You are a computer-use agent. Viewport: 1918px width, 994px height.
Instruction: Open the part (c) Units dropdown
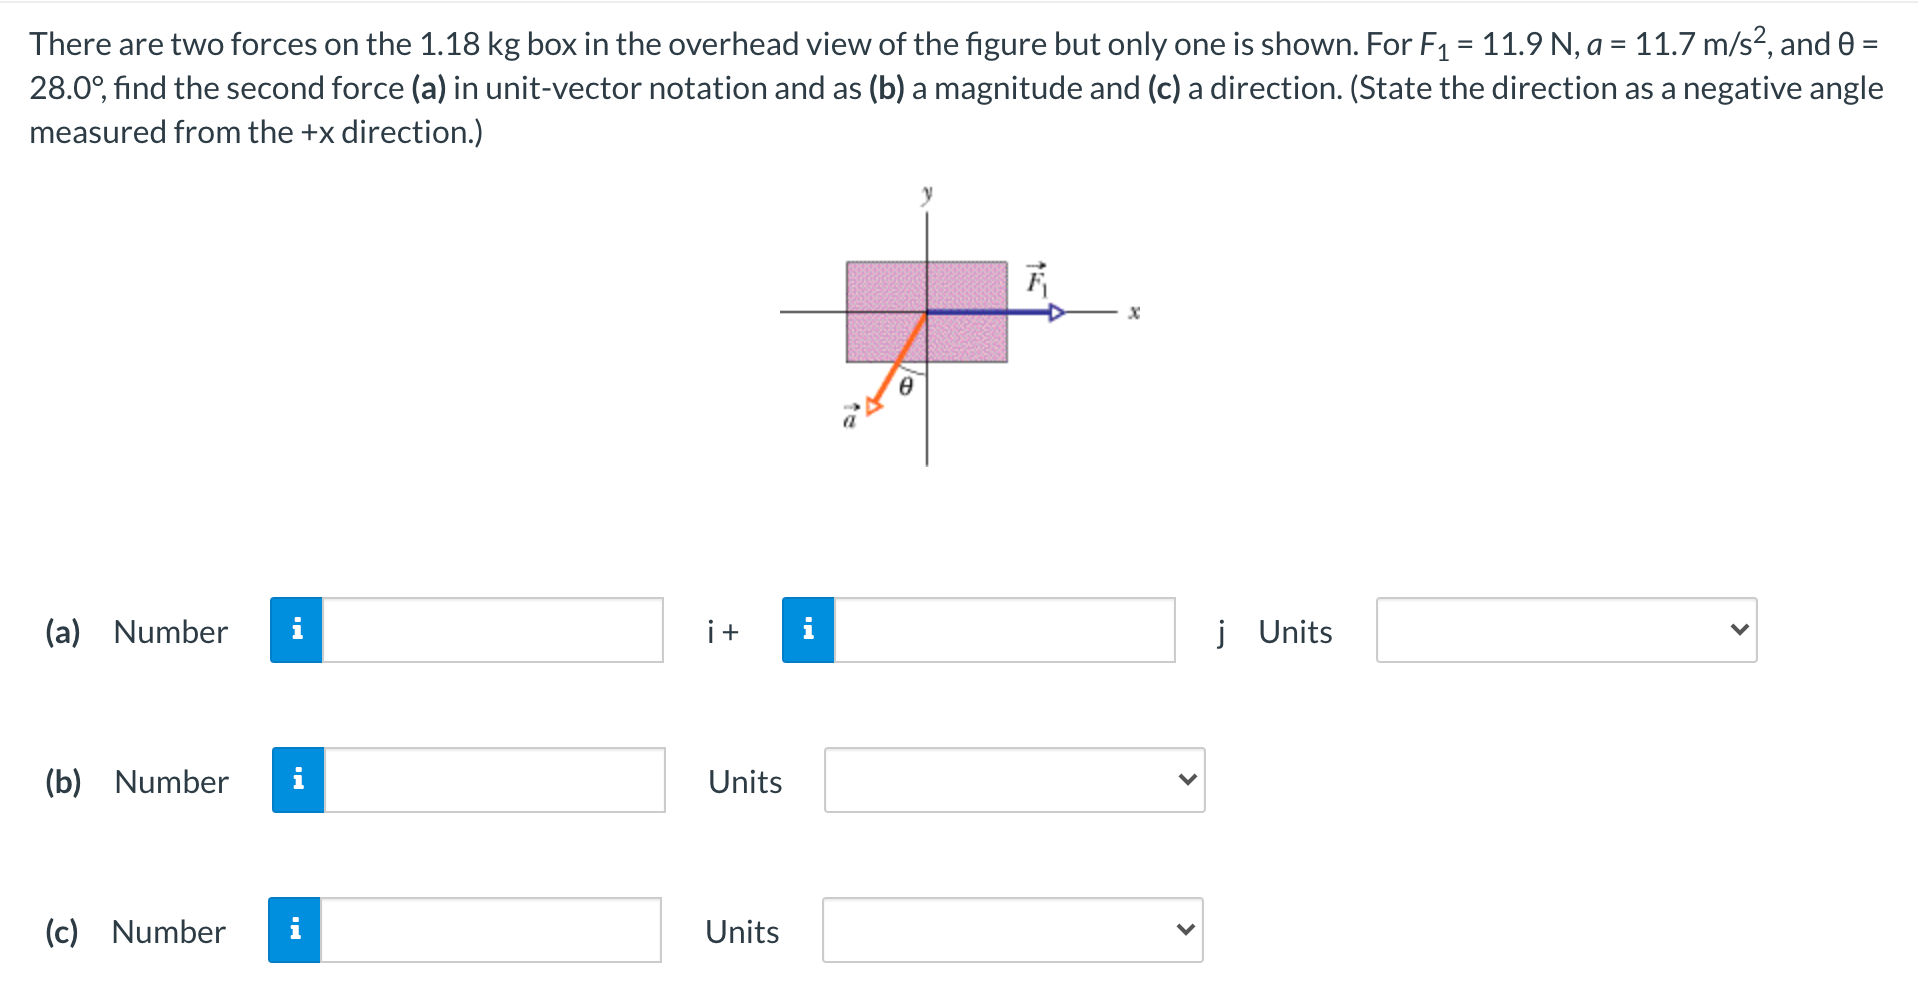[1012, 930]
